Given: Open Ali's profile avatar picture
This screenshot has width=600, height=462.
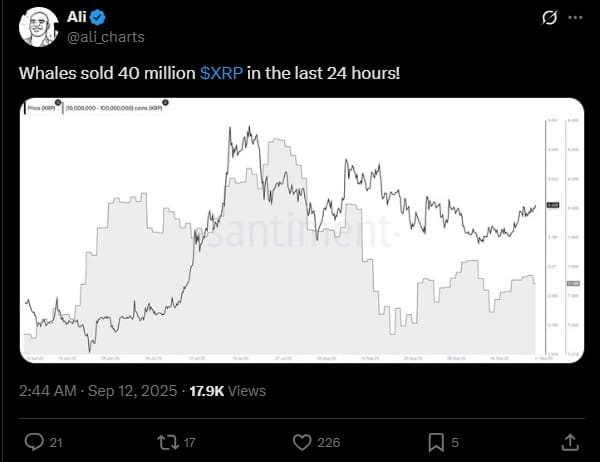Looking at the screenshot, I should pyautogui.click(x=39, y=27).
